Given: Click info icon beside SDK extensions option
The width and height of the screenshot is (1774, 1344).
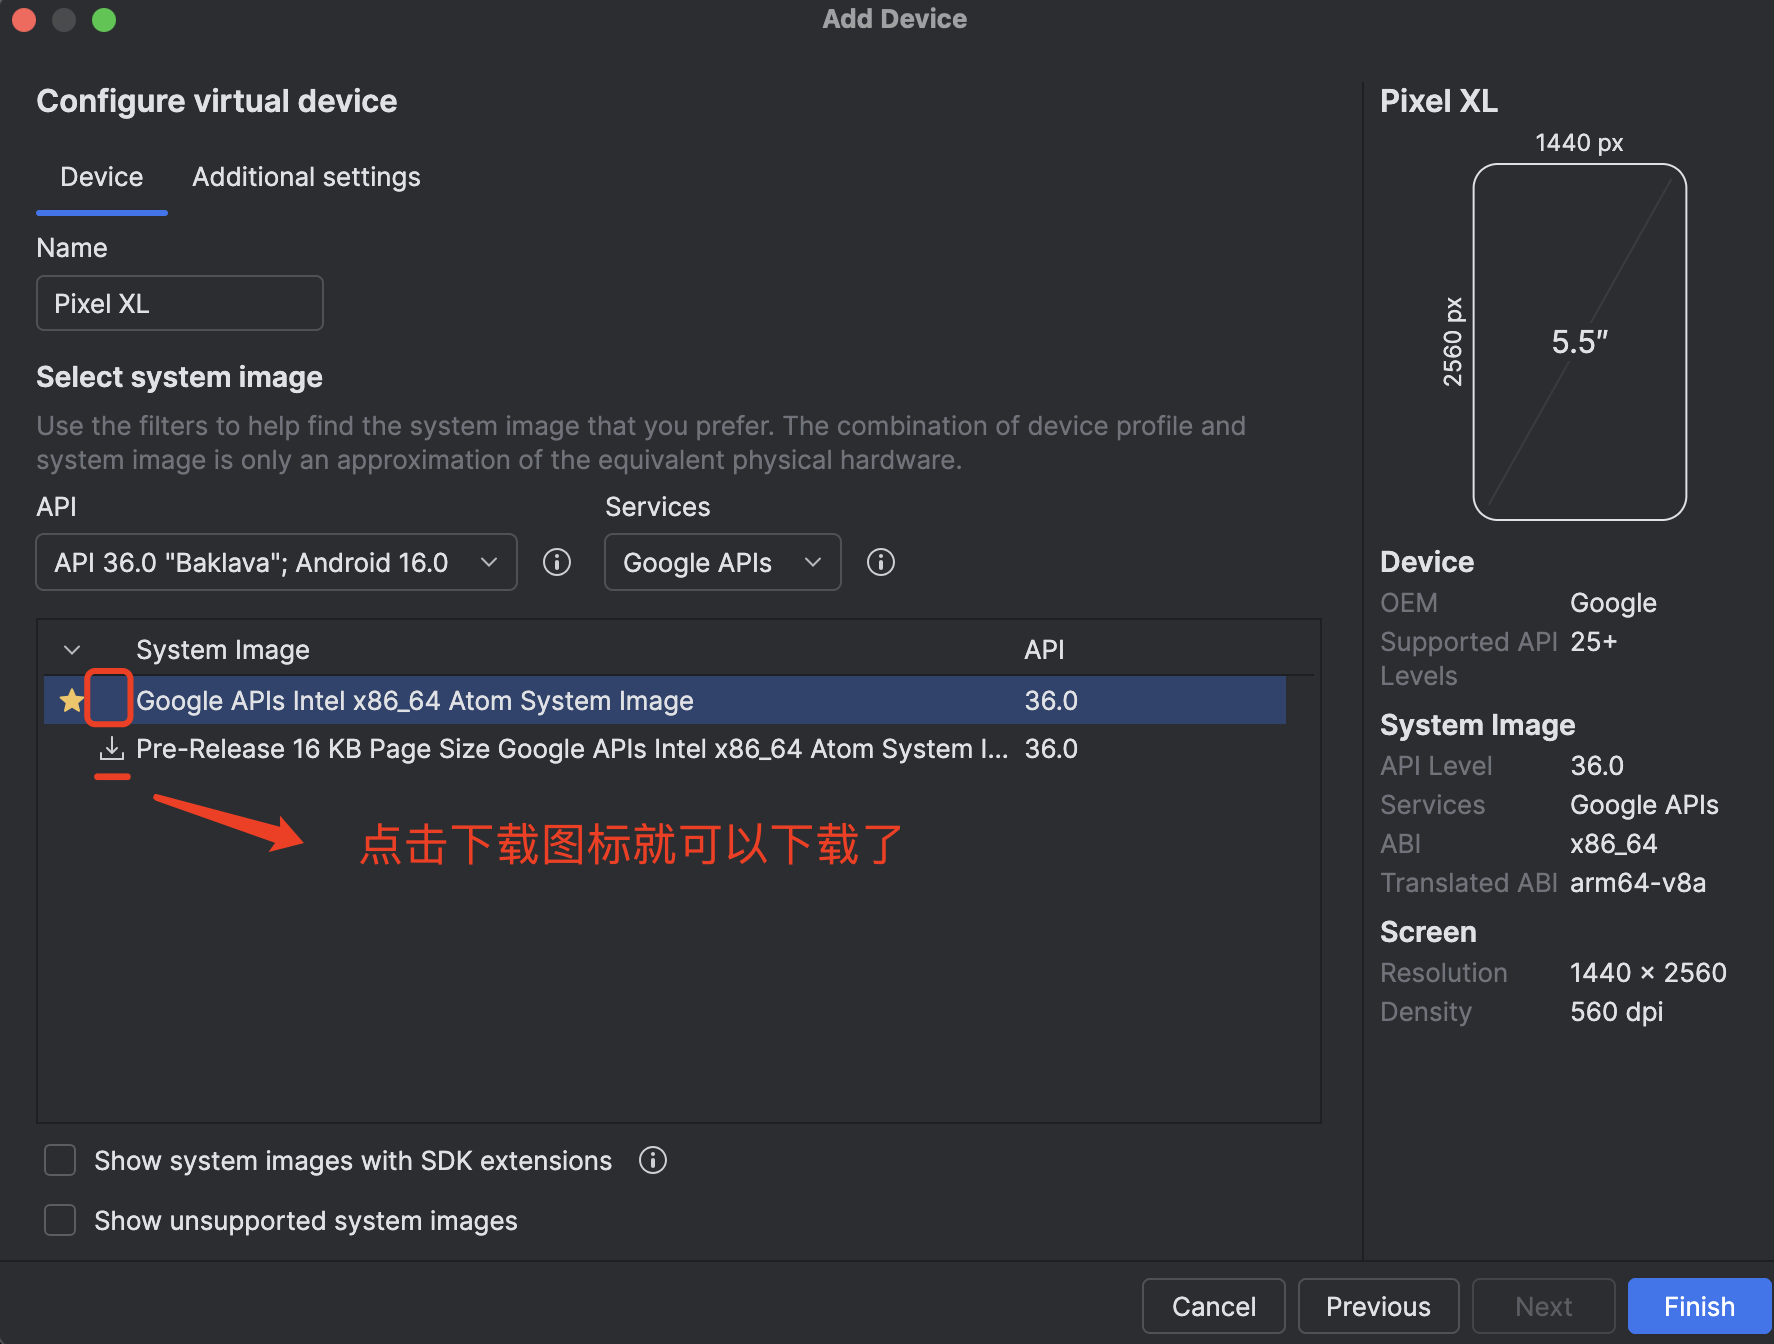Looking at the screenshot, I should (x=653, y=1160).
